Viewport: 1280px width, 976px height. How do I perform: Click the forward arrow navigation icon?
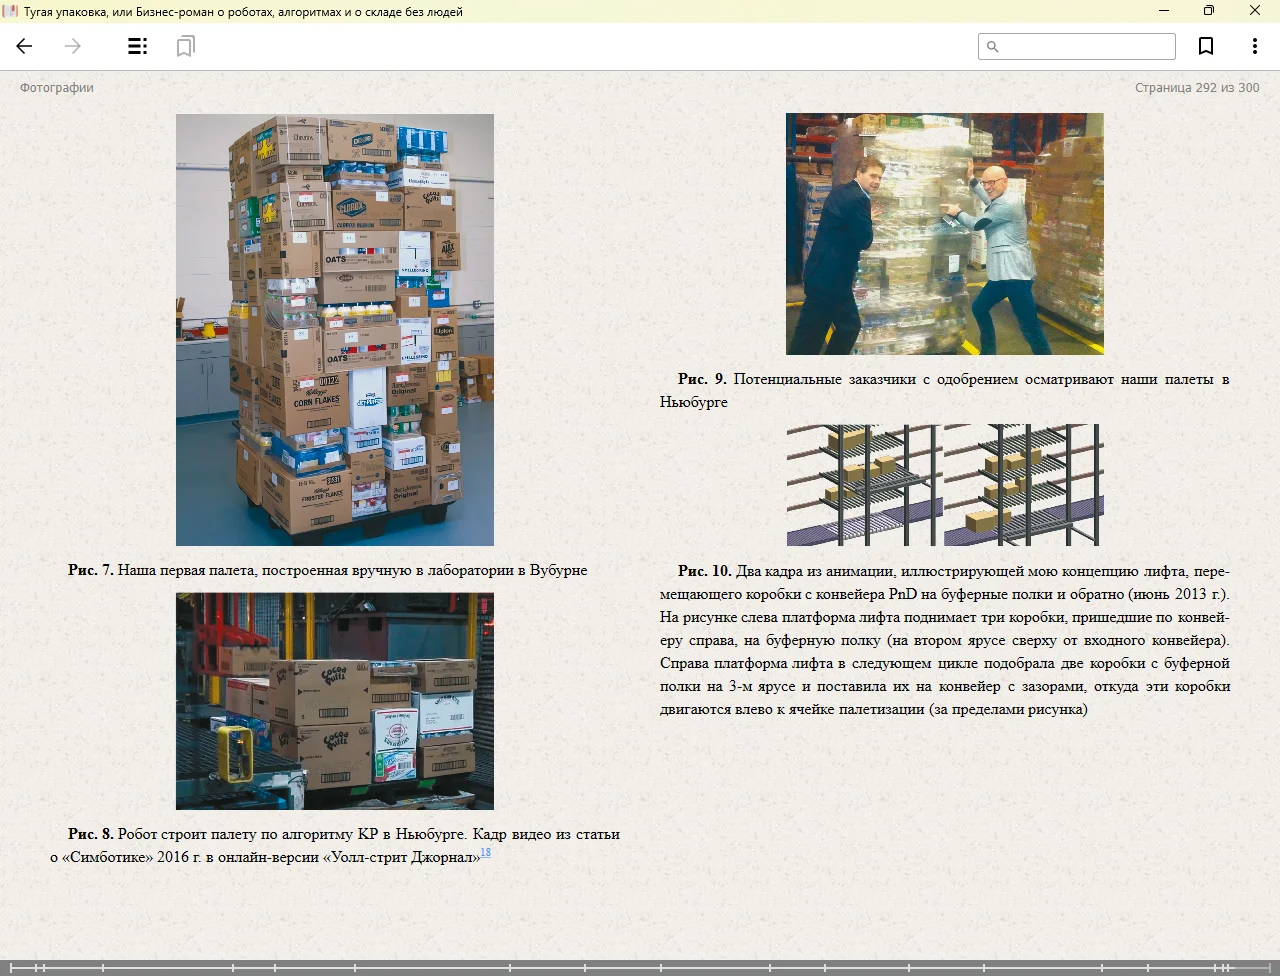click(x=73, y=46)
